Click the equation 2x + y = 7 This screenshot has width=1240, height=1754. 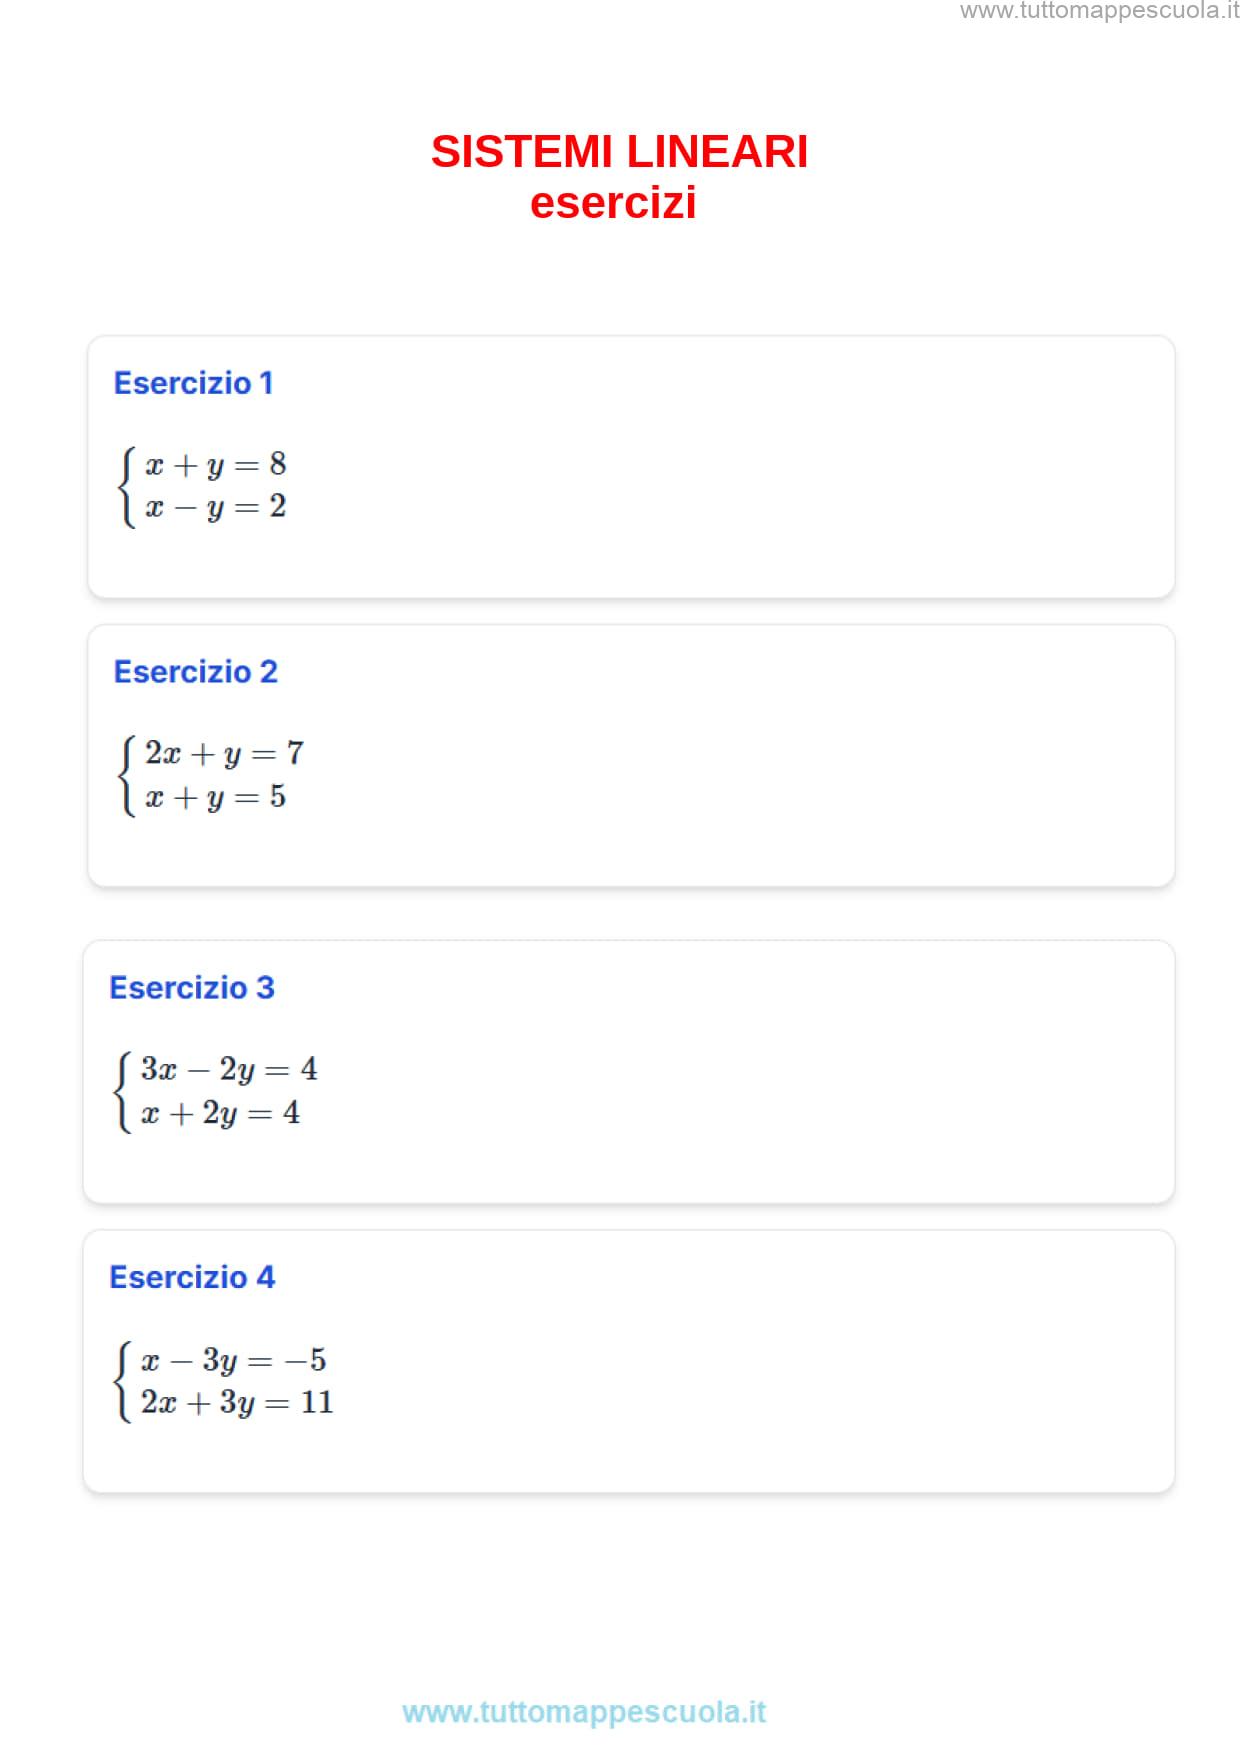pyautogui.click(x=224, y=753)
